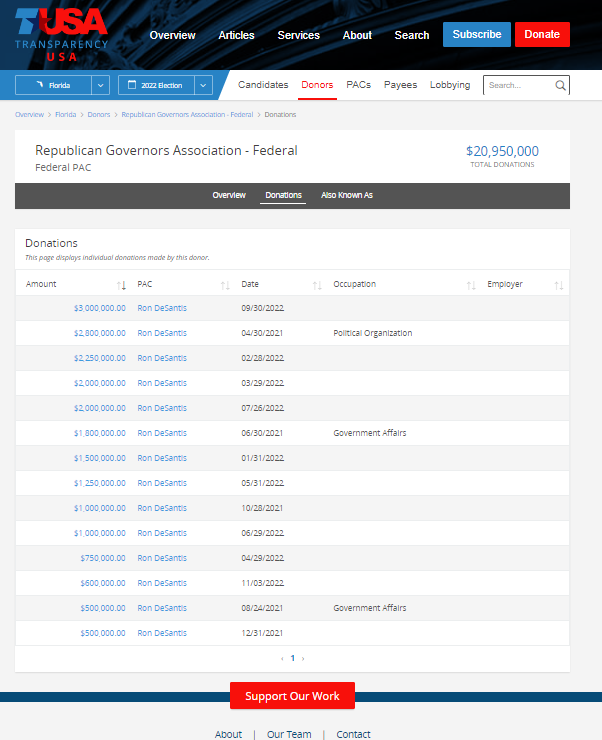The width and height of the screenshot is (602, 740).
Task: Follow Republican Governors Association - Federal breadcrumb
Action: pyautogui.click(x=187, y=115)
